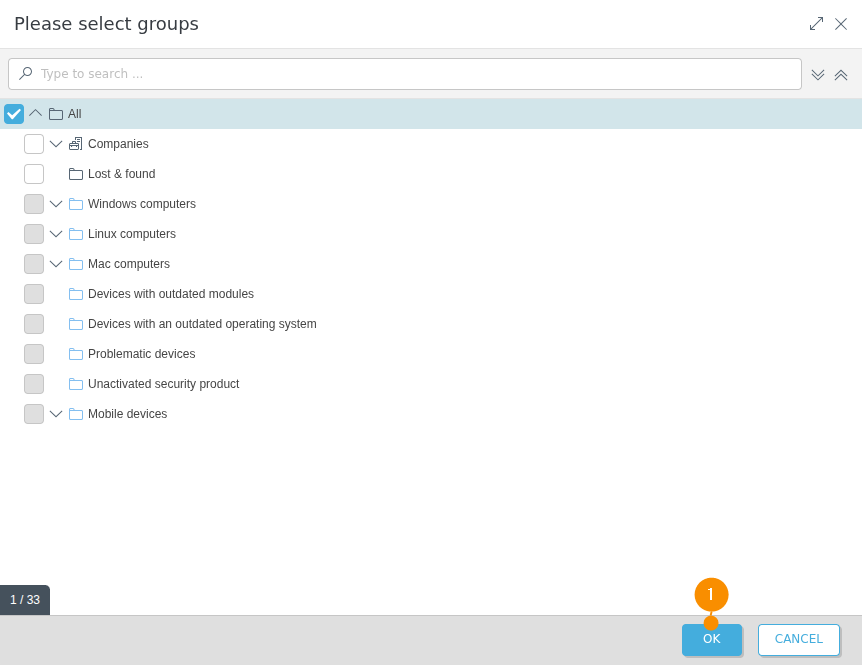Click the Companies building icon
This screenshot has width=862, height=665.
click(76, 144)
